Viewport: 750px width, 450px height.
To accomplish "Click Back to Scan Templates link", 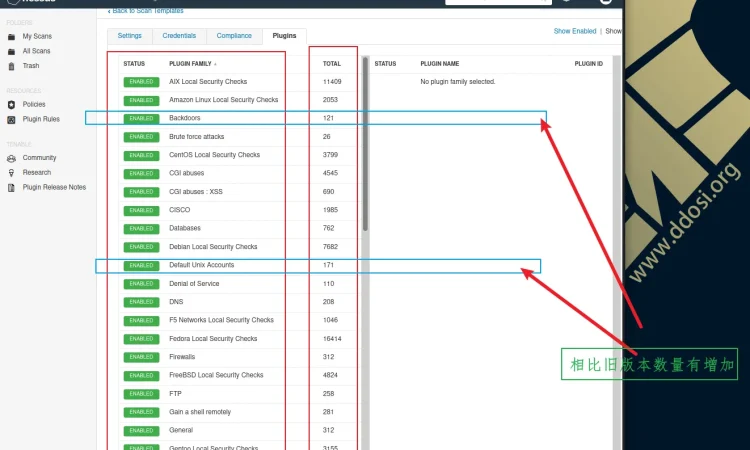I will point(145,11).
